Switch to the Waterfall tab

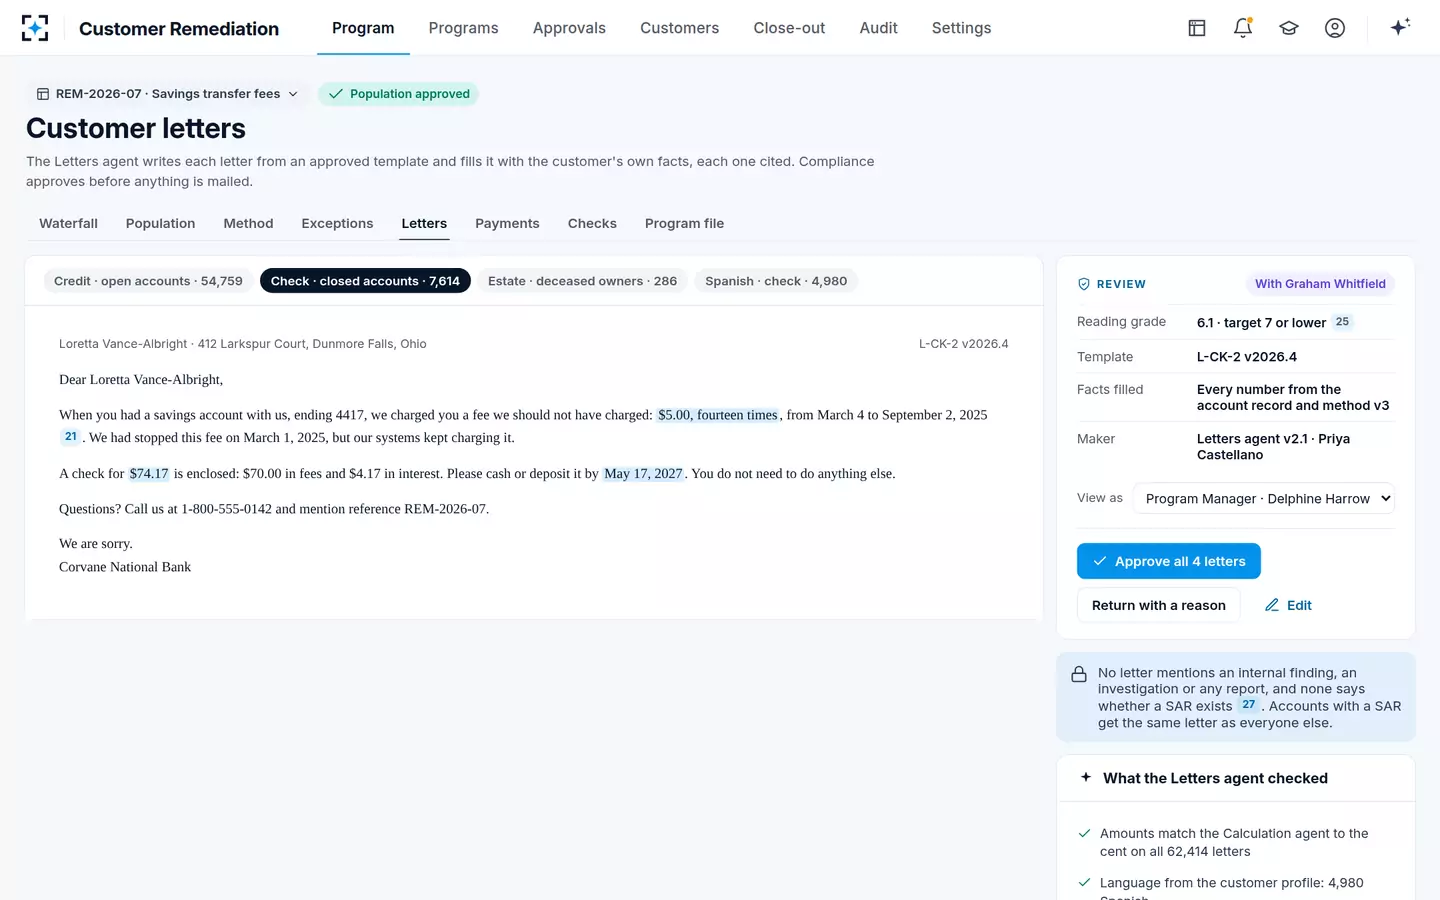pos(68,224)
